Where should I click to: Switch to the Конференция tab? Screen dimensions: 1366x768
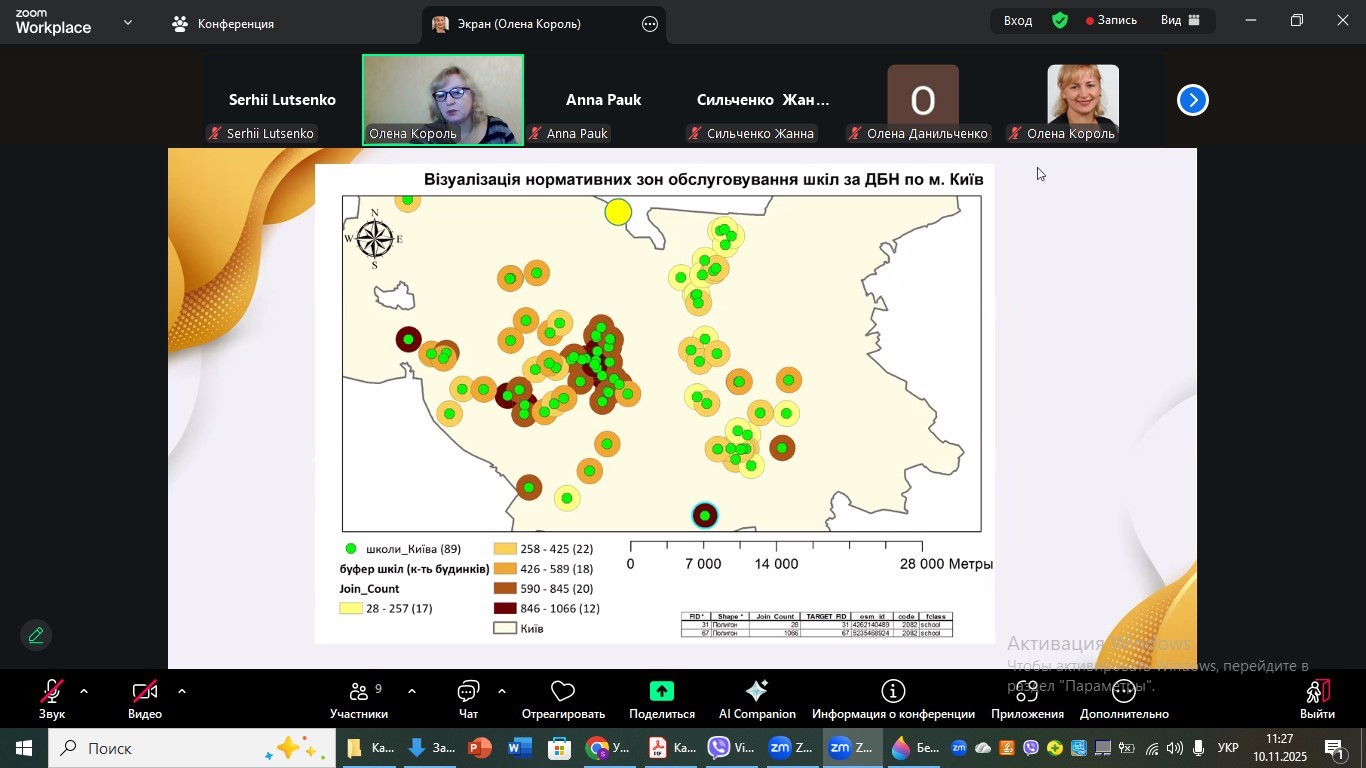click(x=224, y=24)
